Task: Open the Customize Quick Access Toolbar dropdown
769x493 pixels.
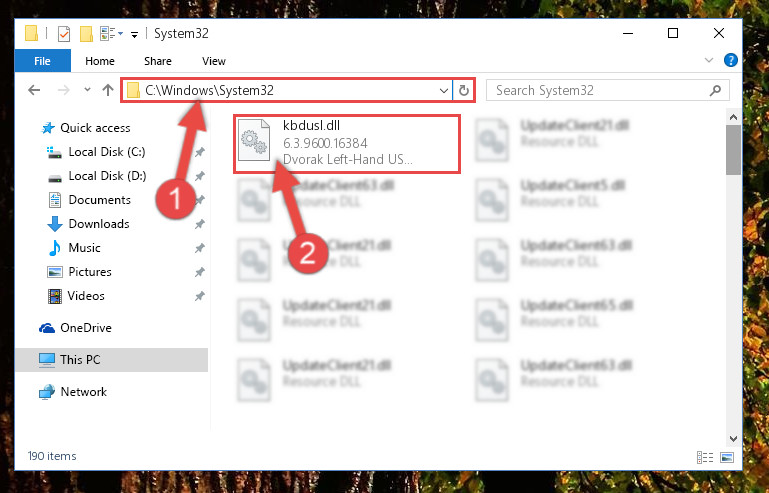Action: 134,34
